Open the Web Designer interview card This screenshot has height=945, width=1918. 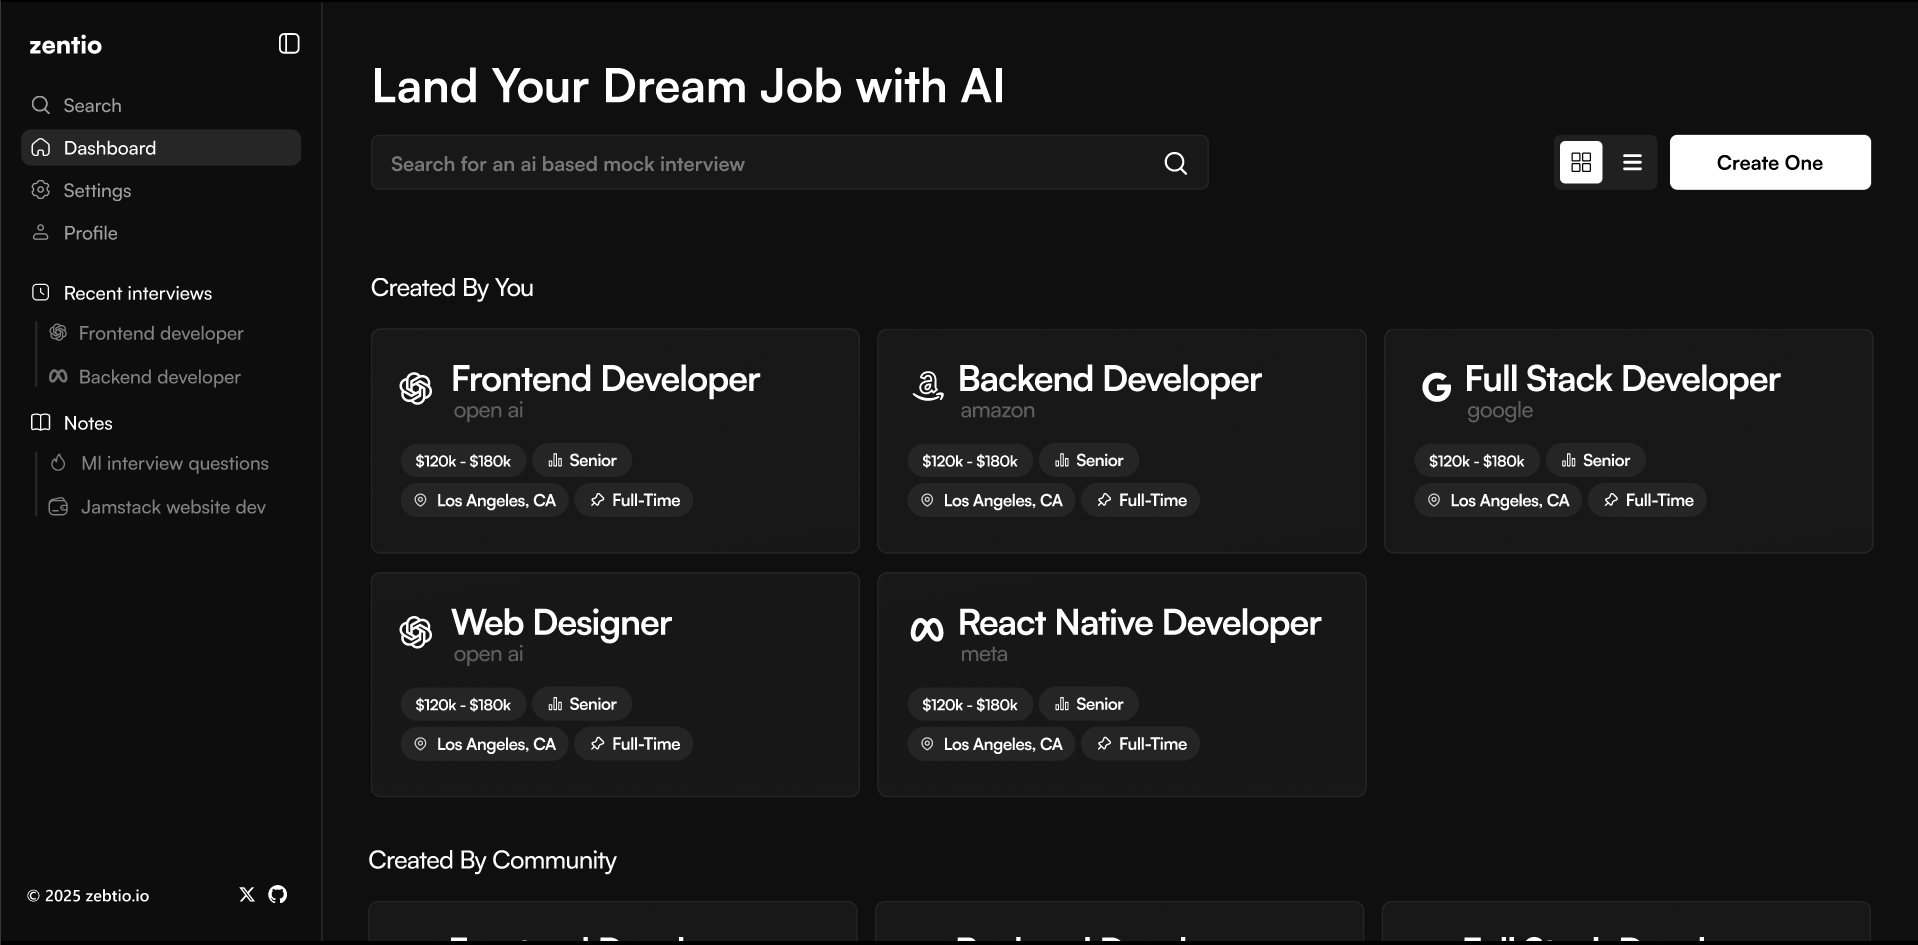615,684
